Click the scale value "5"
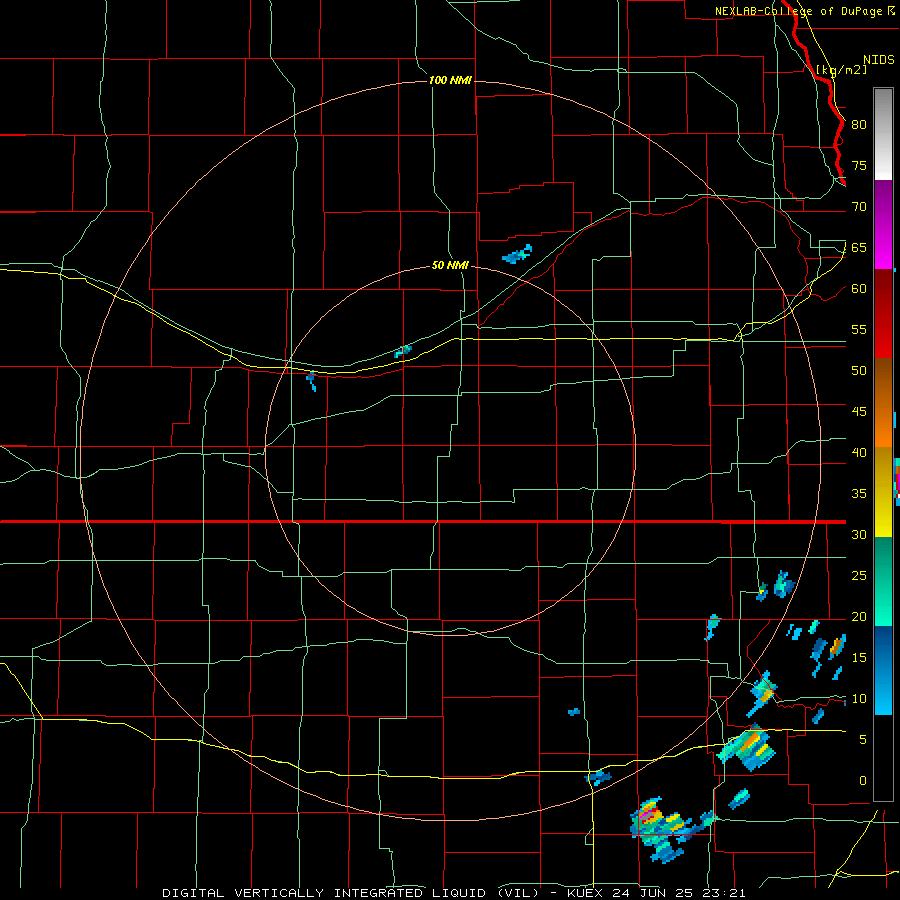 click(863, 739)
